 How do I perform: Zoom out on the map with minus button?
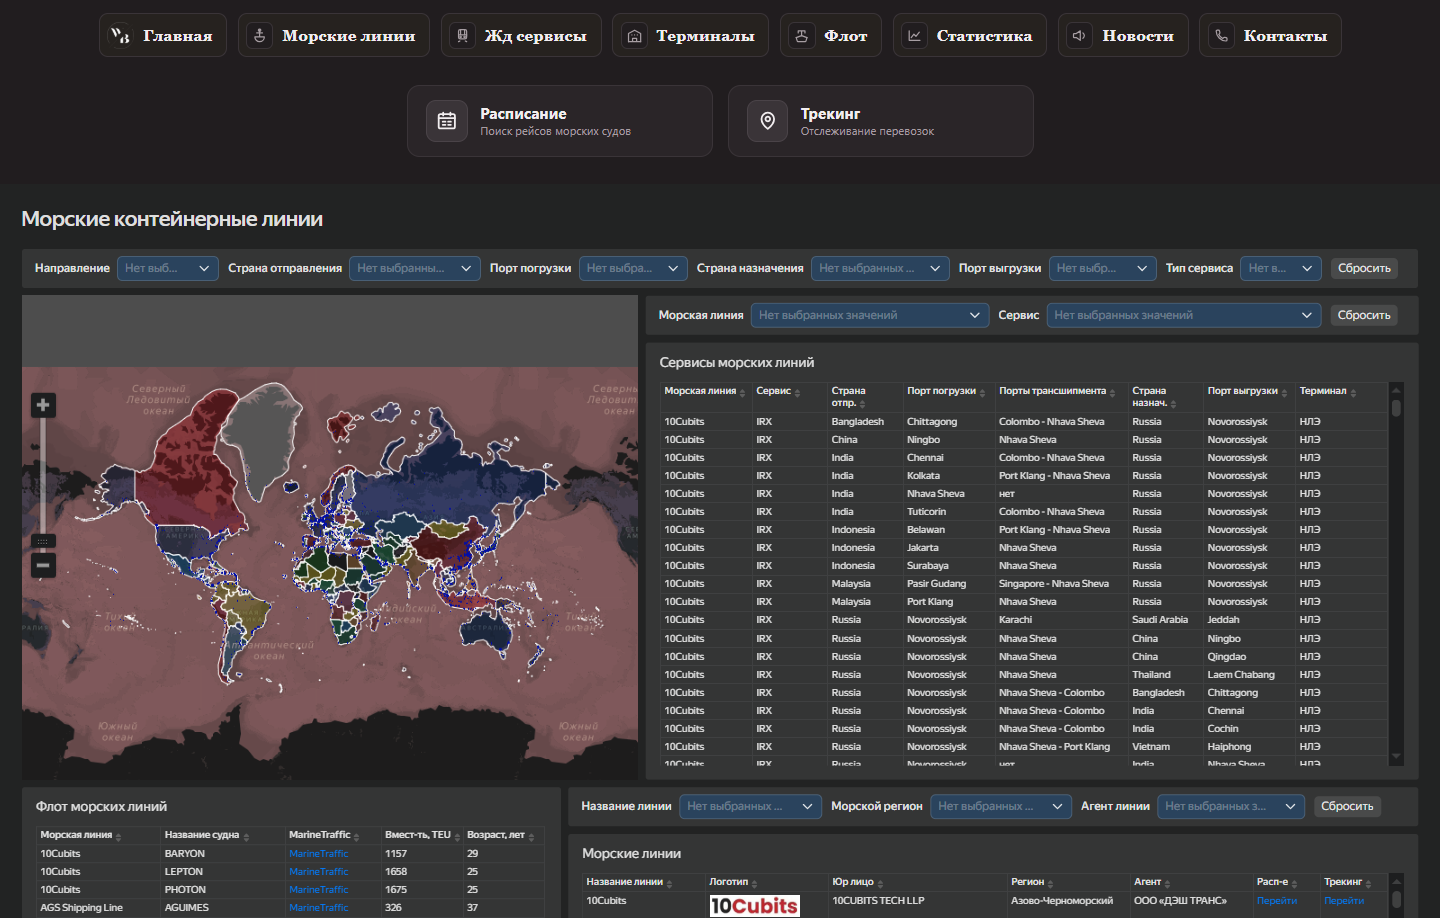point(43,565)
